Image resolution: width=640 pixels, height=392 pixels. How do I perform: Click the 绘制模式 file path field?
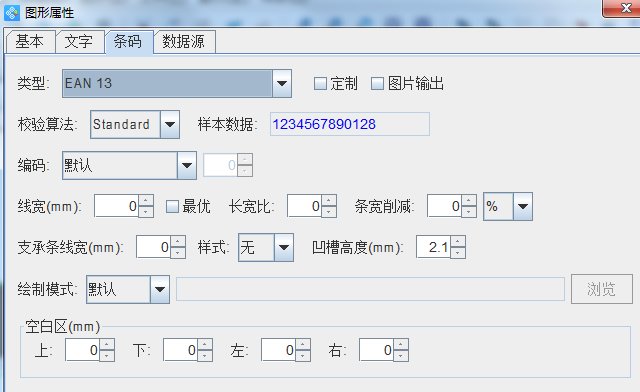(370, 289)
